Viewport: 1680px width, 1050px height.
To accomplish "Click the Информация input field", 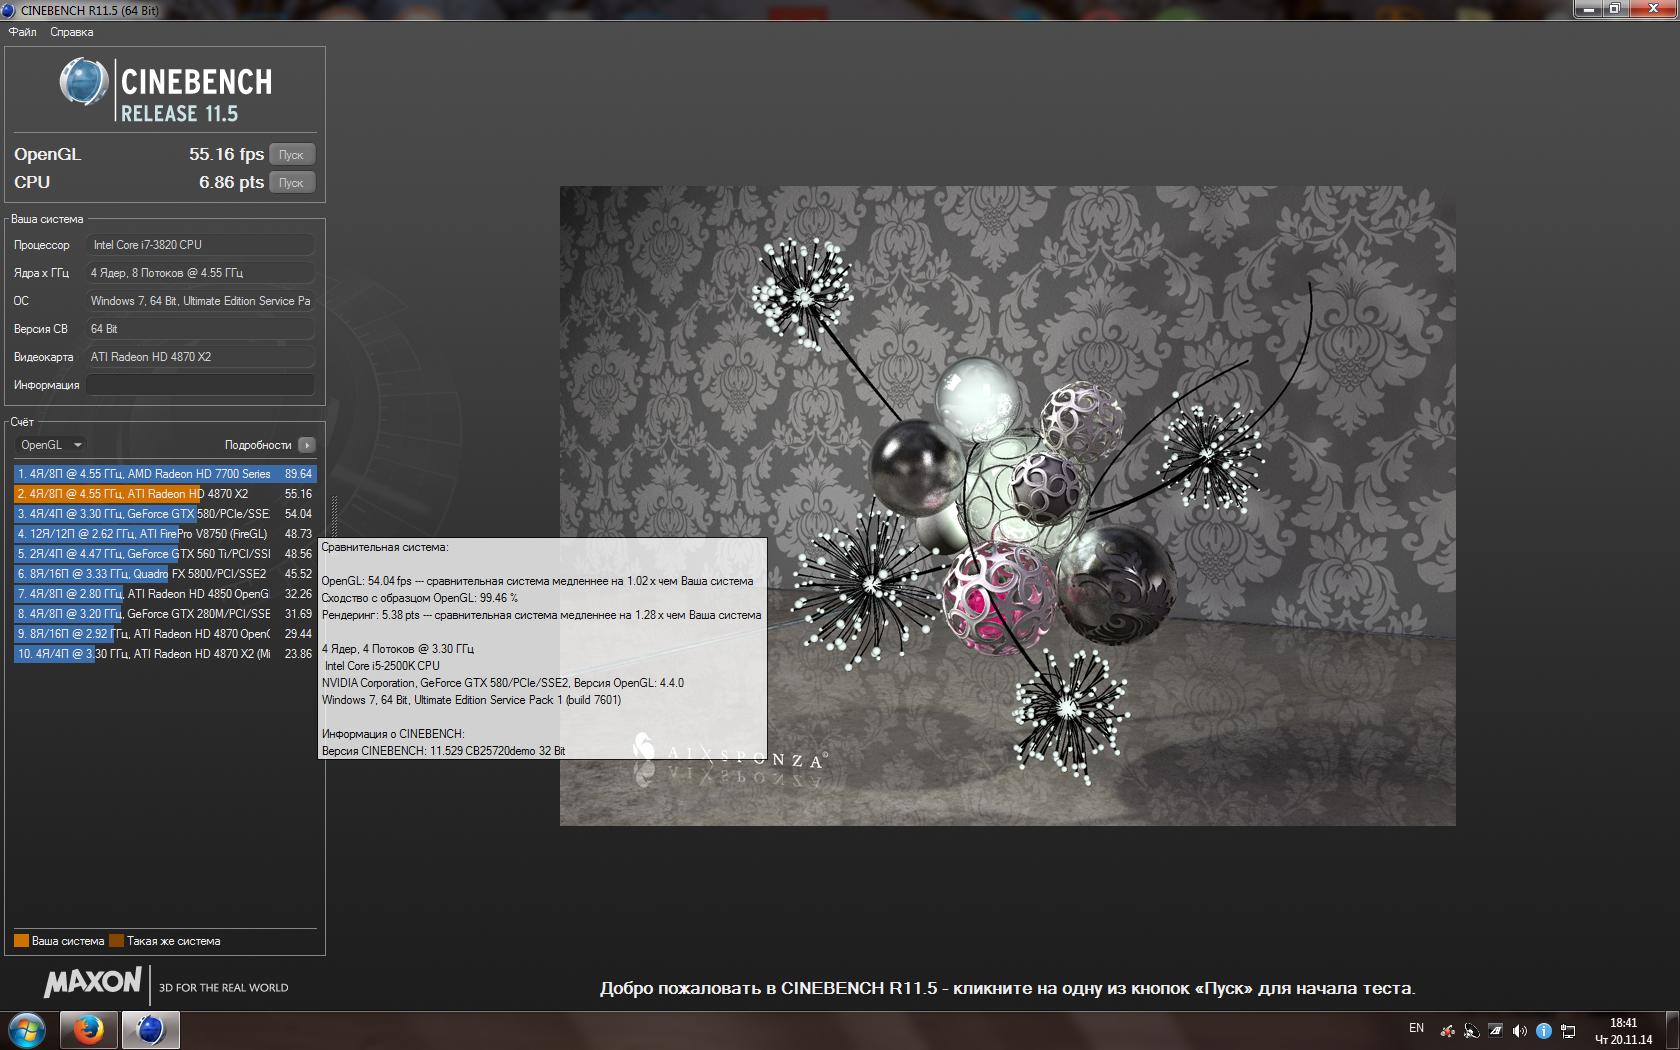I will click(x=200, y=385).
